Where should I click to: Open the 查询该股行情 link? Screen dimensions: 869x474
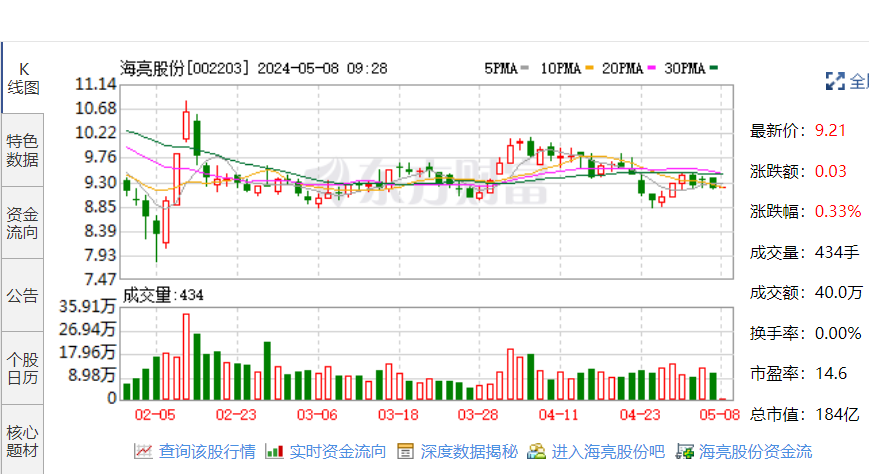[x=207, y=451]
